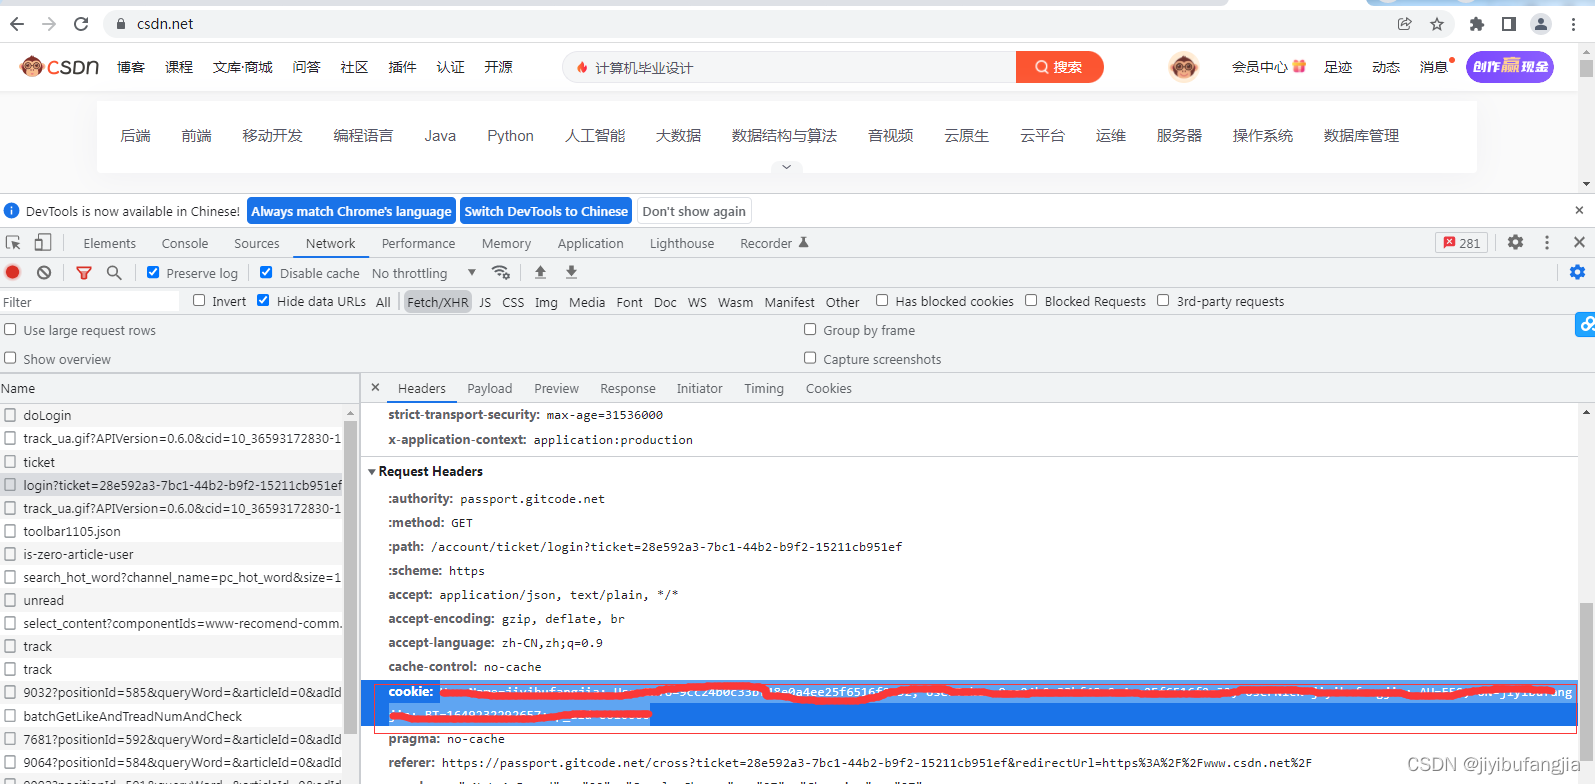Screen dimensions: 1595x784
Task: Import HAR file upload arrow
Action: [540, 272]
